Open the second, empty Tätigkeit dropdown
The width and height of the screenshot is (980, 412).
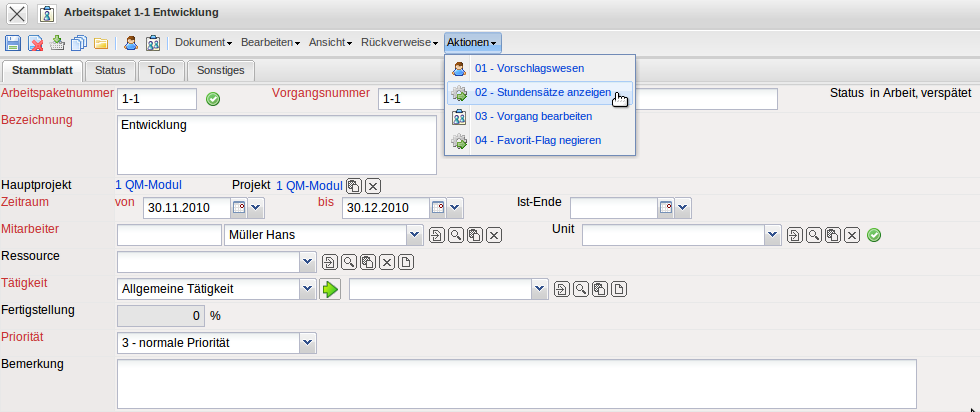pyautogui.click(x=540, y=289)
